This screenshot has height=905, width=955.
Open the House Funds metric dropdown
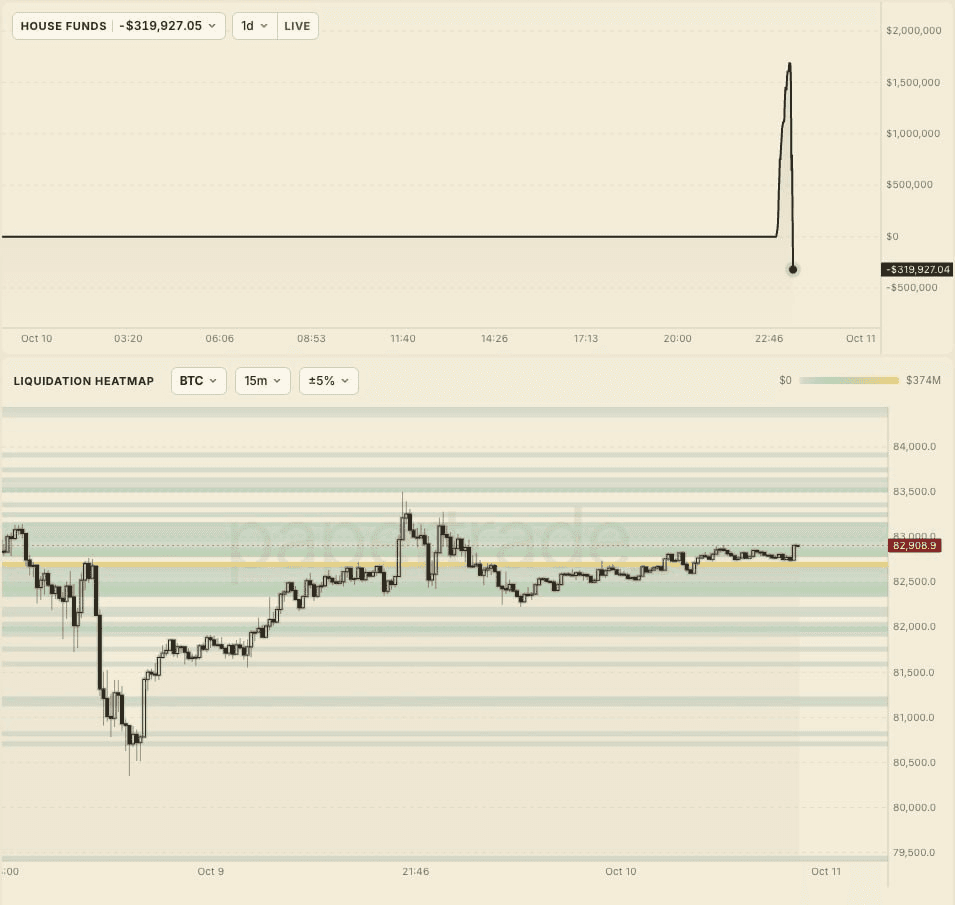pos(119,26)
